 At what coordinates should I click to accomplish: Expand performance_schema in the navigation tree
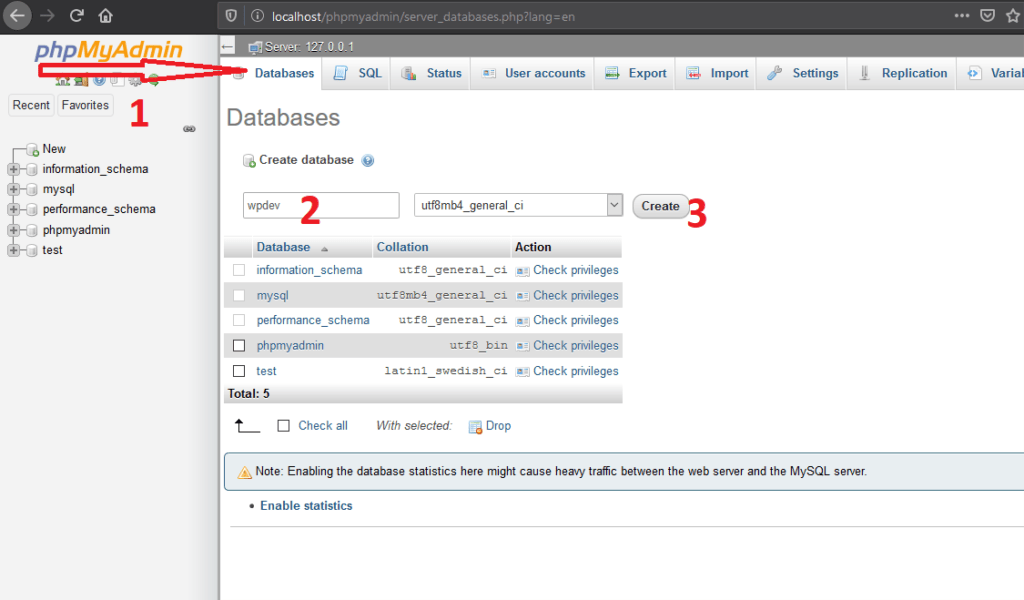(x=13, y=210)
